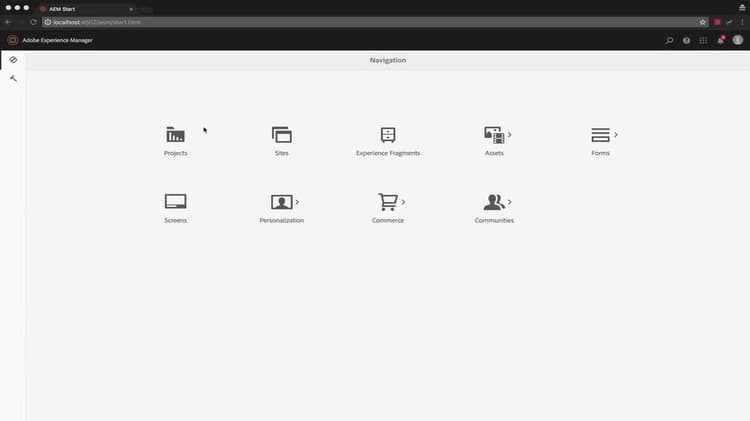750x421 pixels.
Task: Open the browser three-dot menu
Action: click(x=742, y=22)
